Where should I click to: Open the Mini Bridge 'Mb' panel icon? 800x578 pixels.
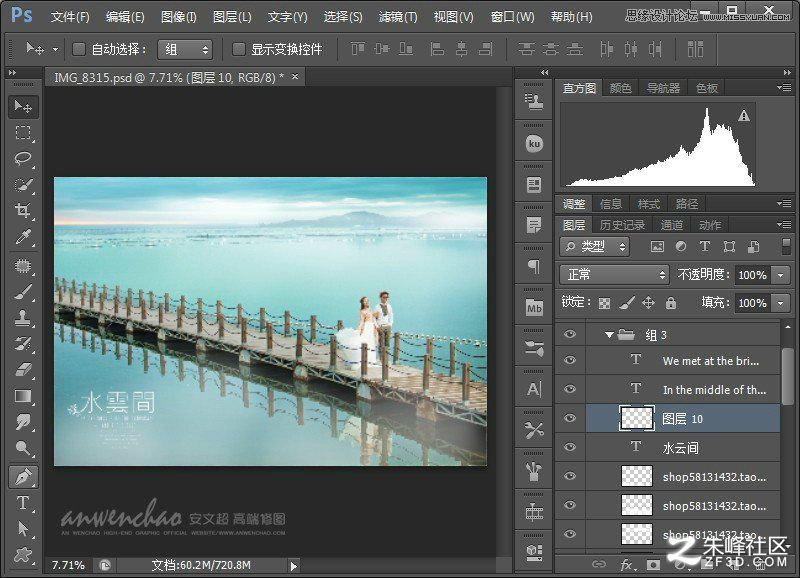pos(534,308)
